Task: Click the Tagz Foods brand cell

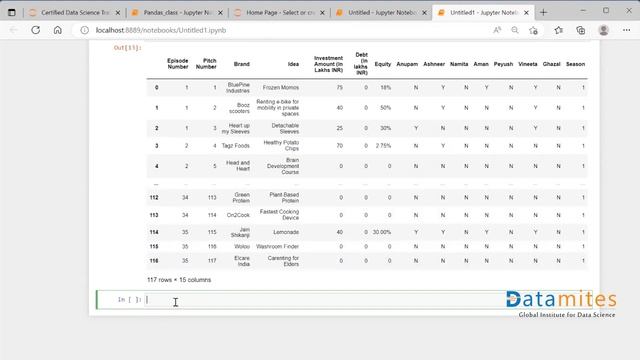Action: point(236,146)
